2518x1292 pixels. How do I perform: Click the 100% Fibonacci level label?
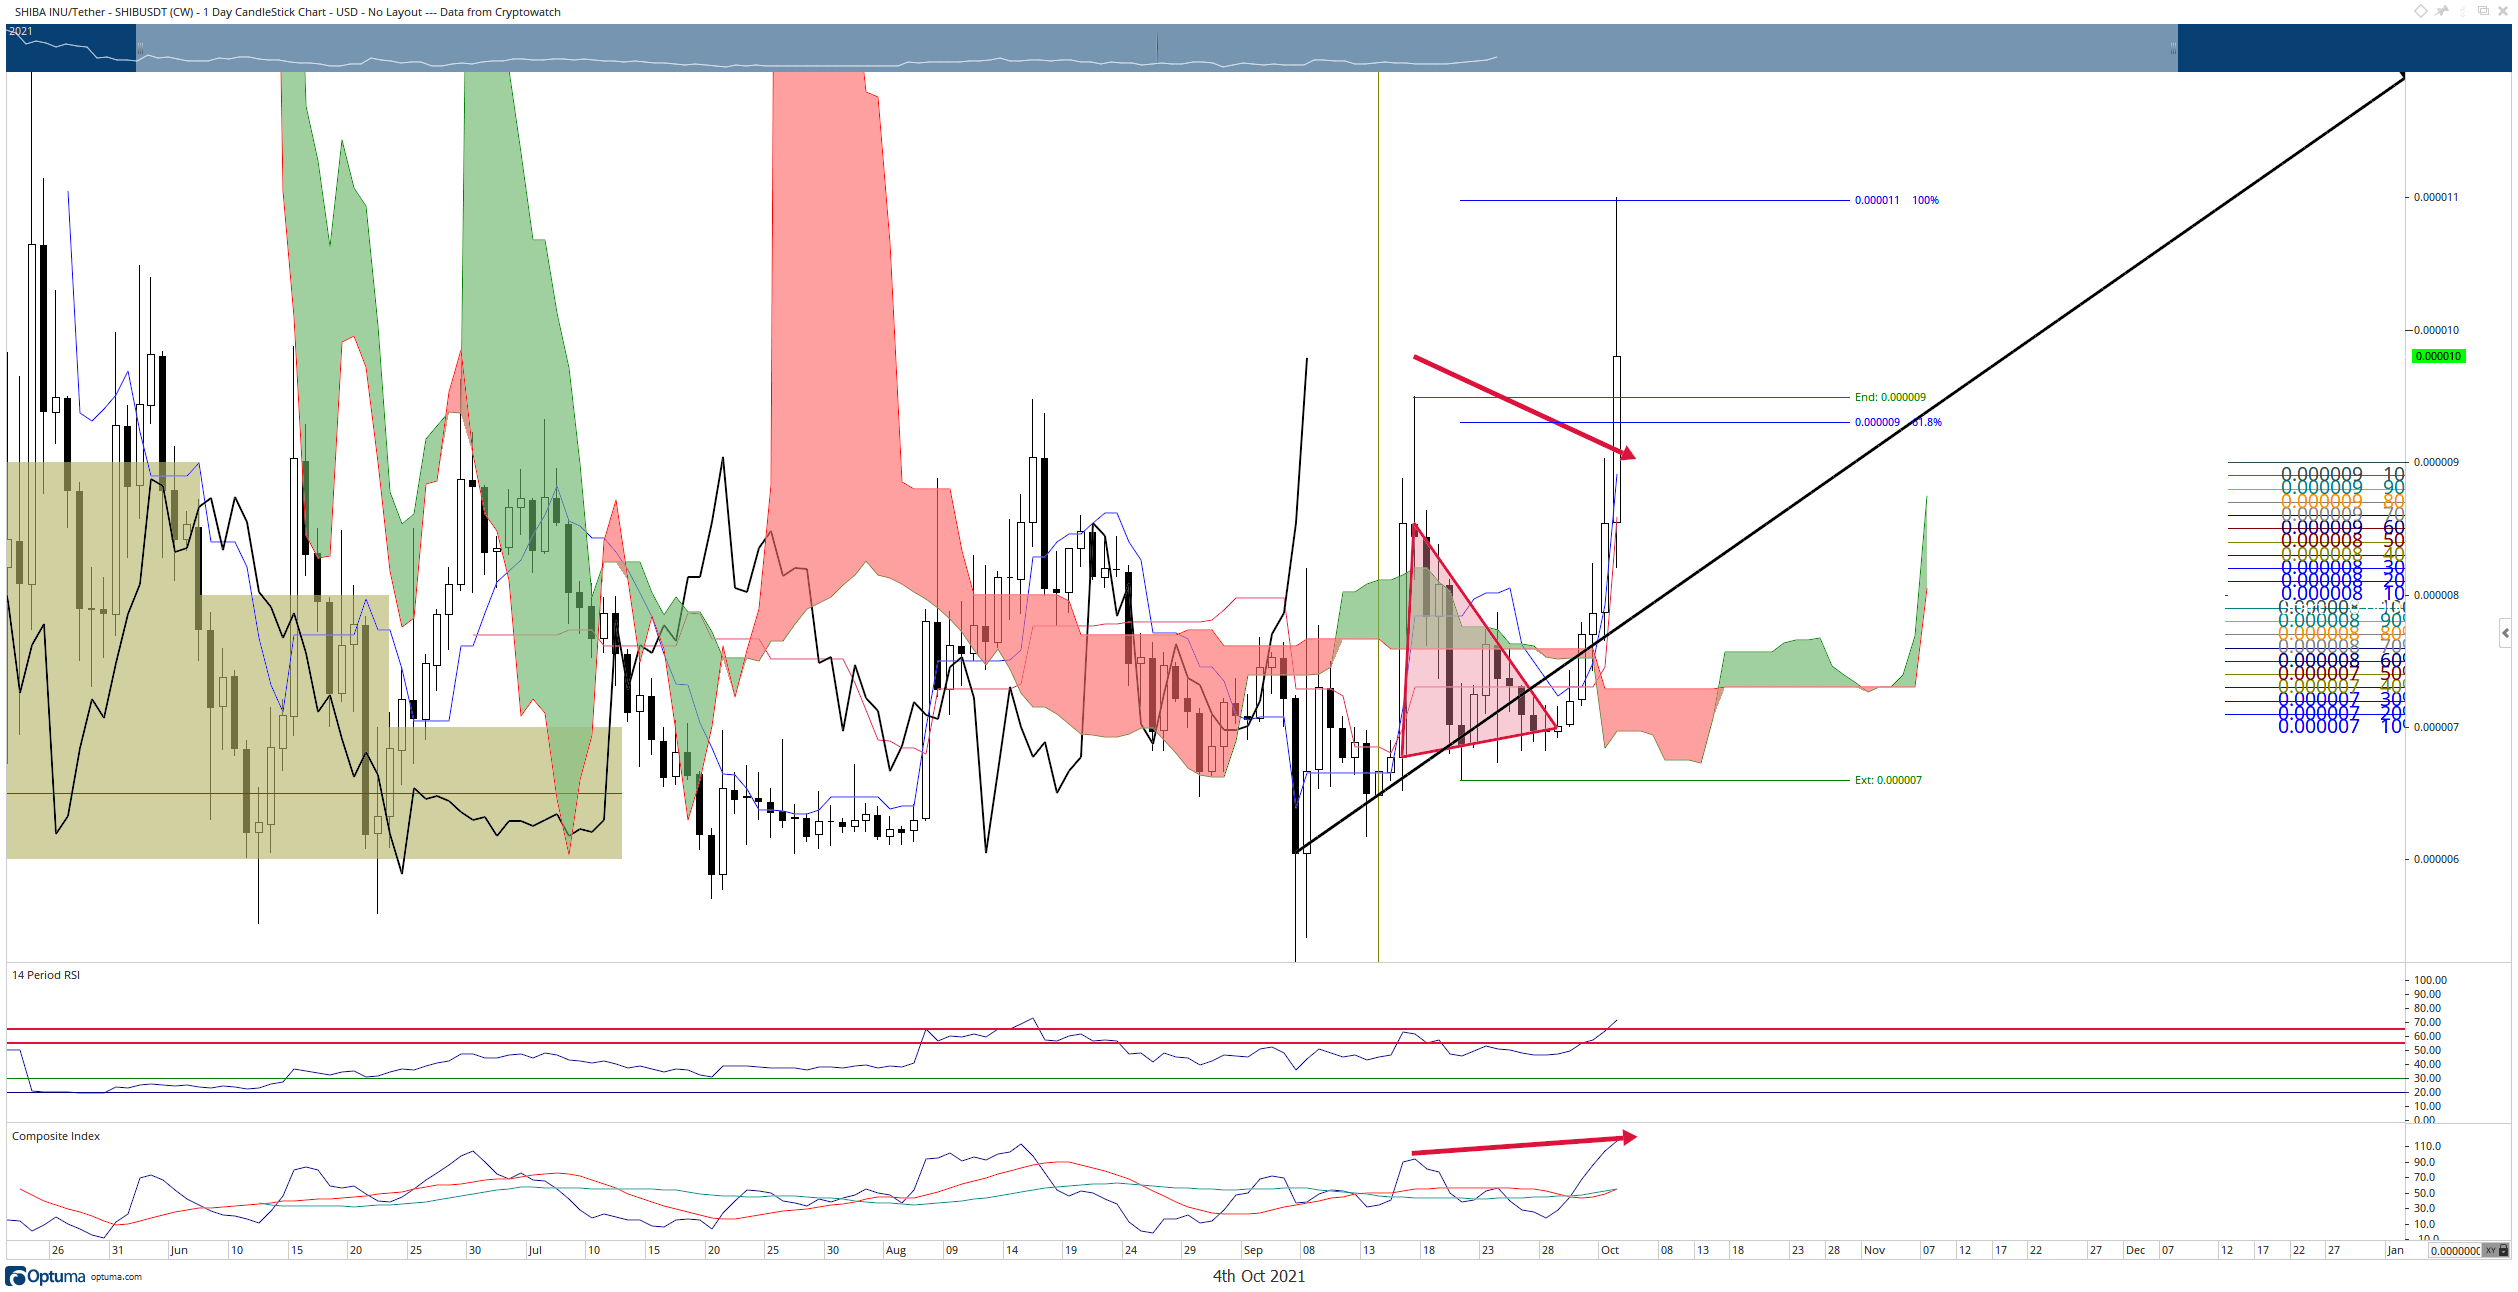[1925, 200]
